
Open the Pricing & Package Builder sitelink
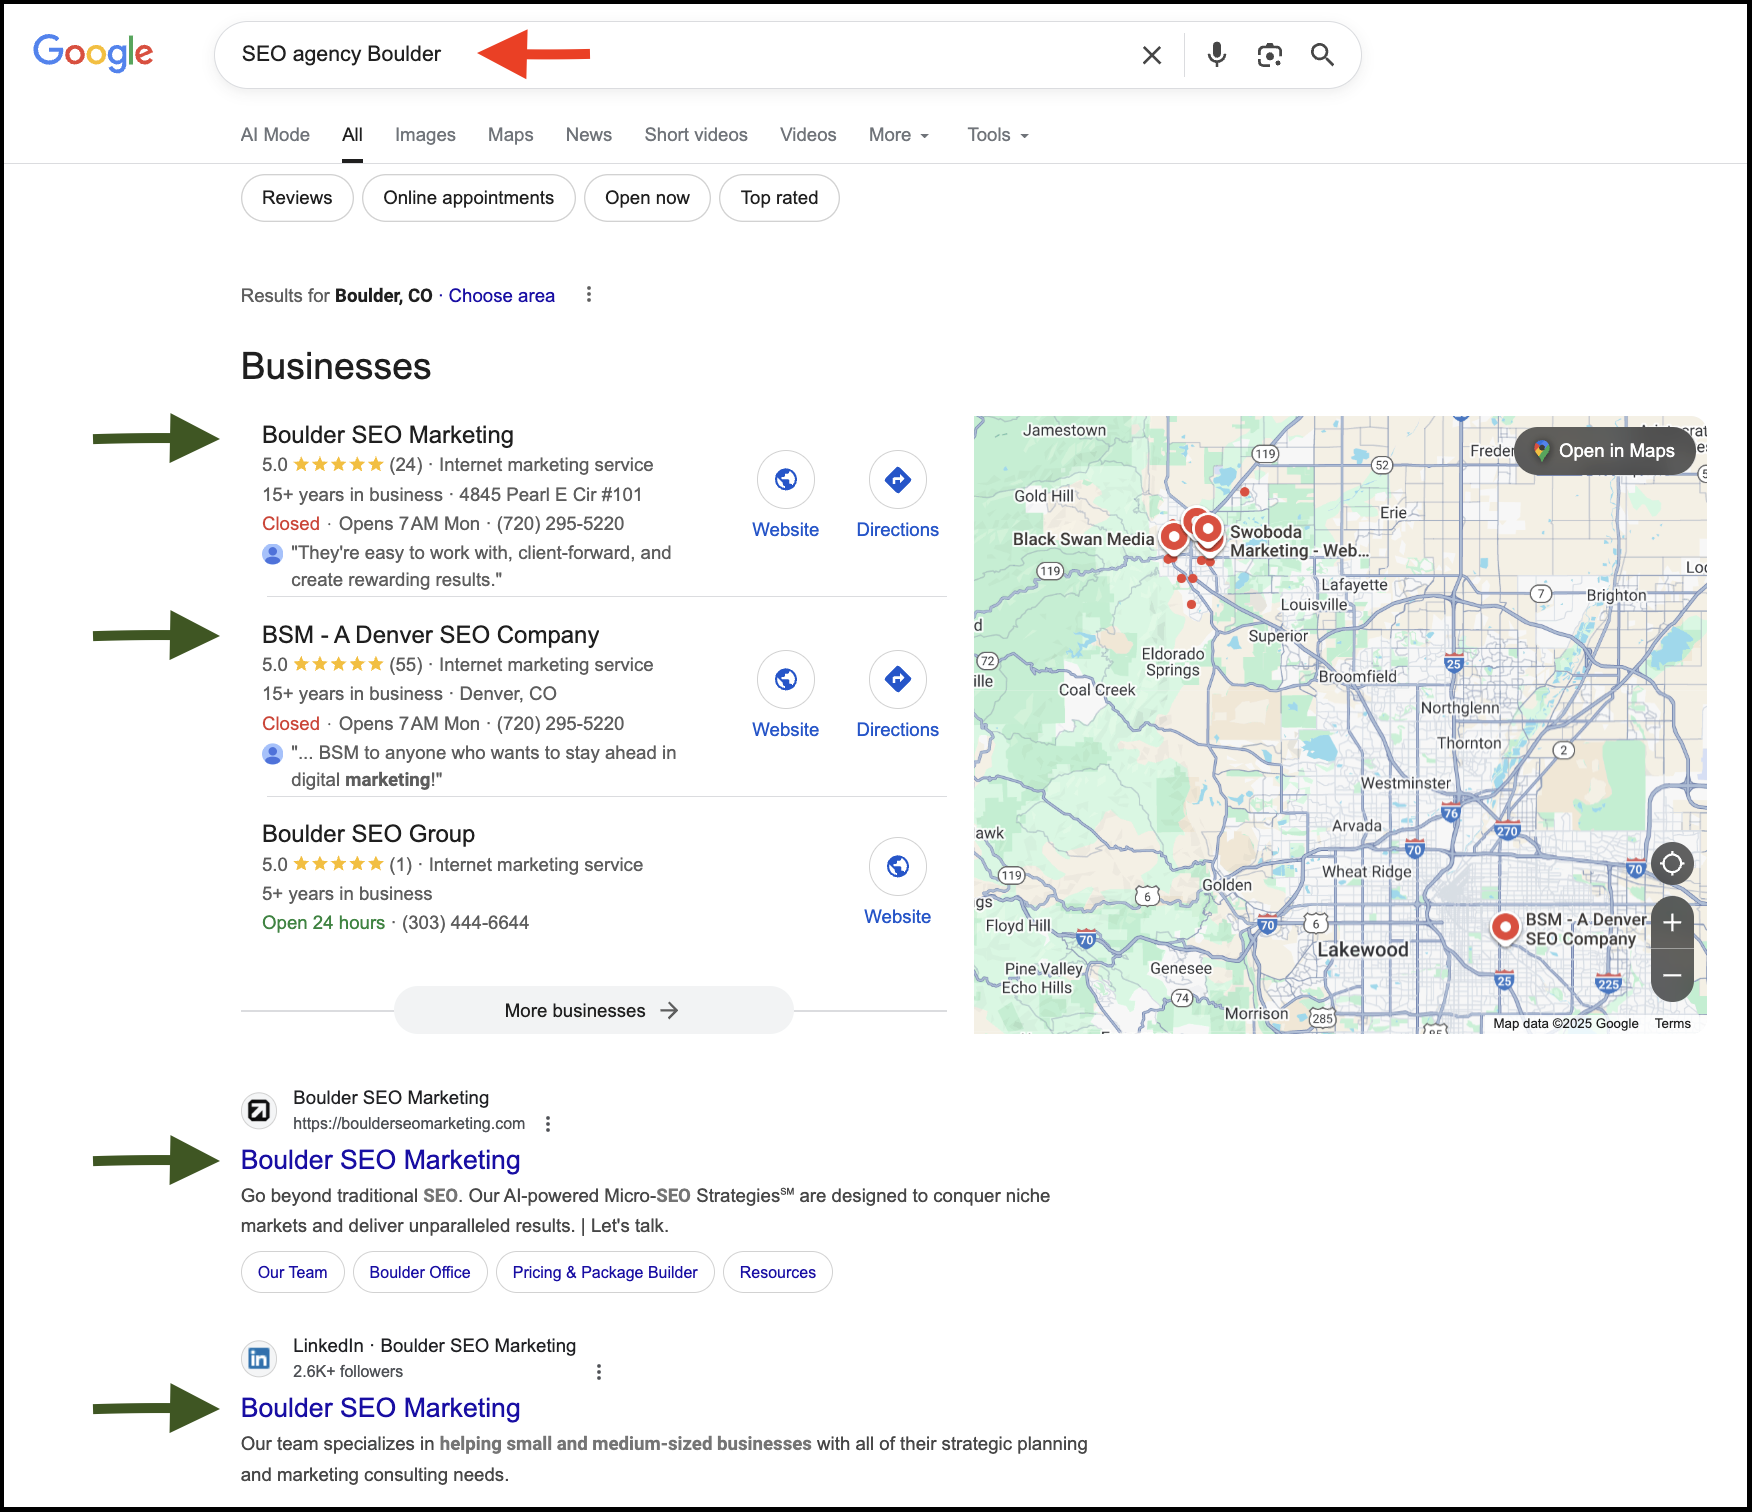pyautogui.click(x=604, y=1272)
